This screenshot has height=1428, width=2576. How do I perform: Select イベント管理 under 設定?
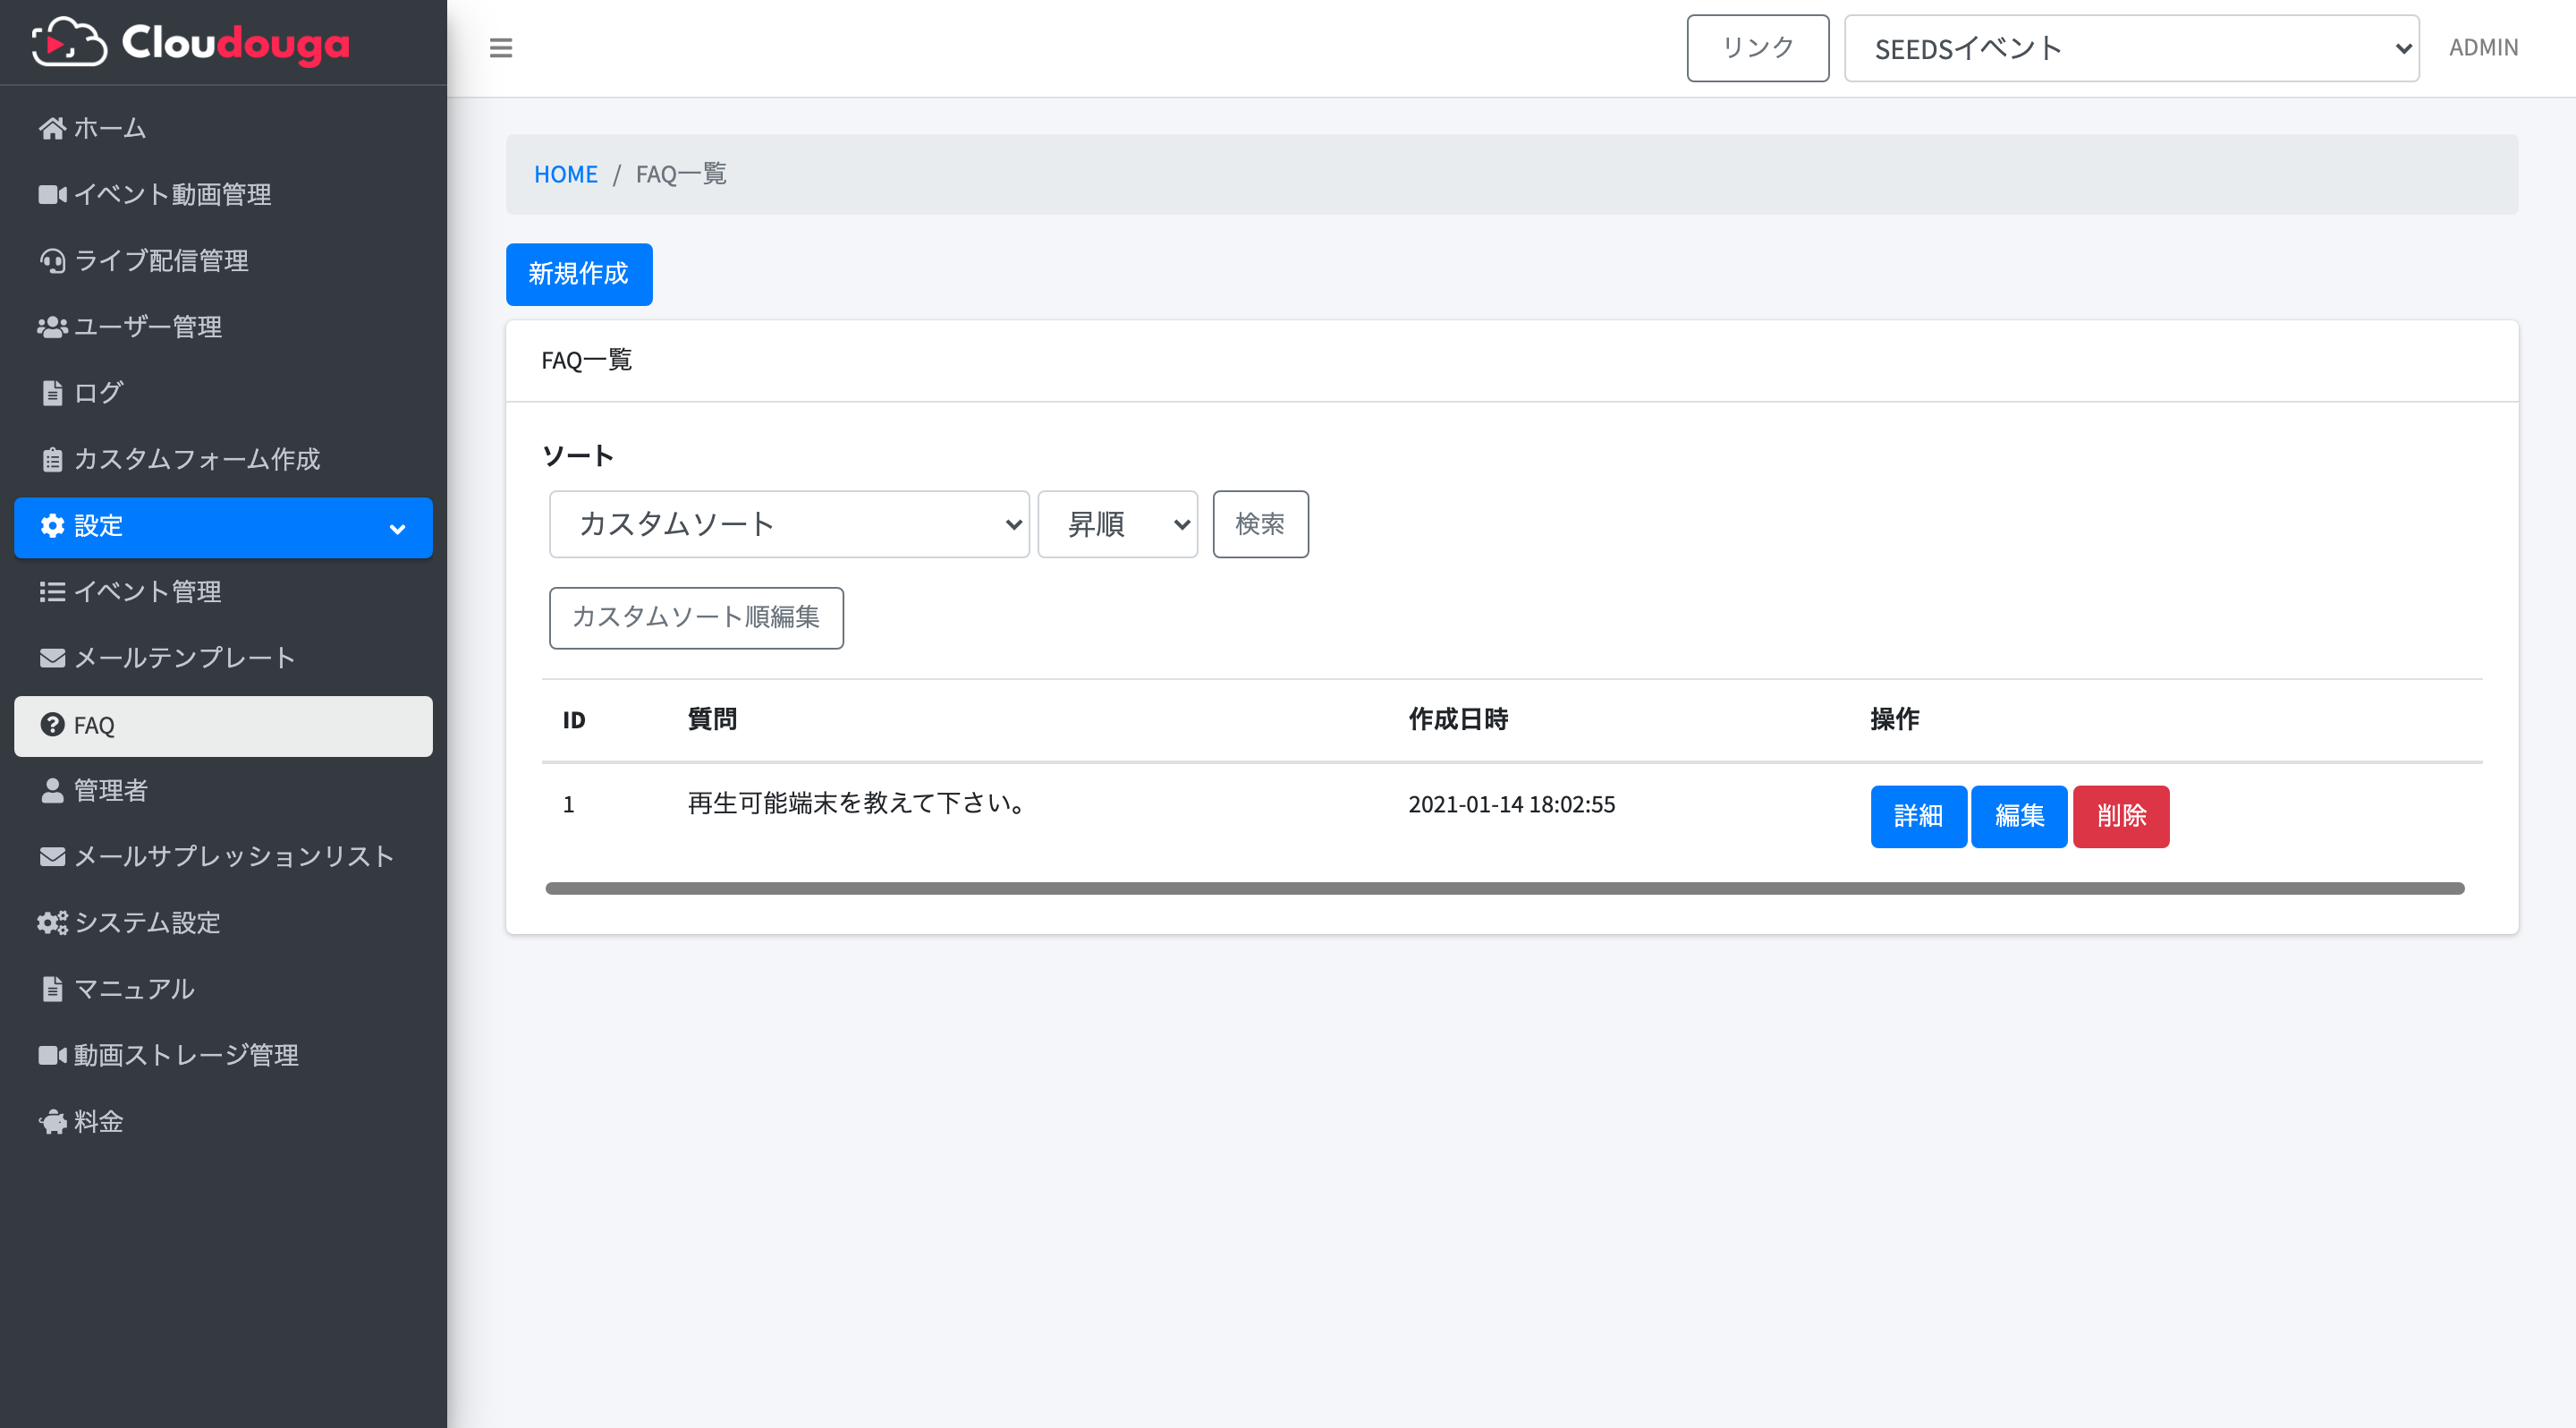(224, 592)
